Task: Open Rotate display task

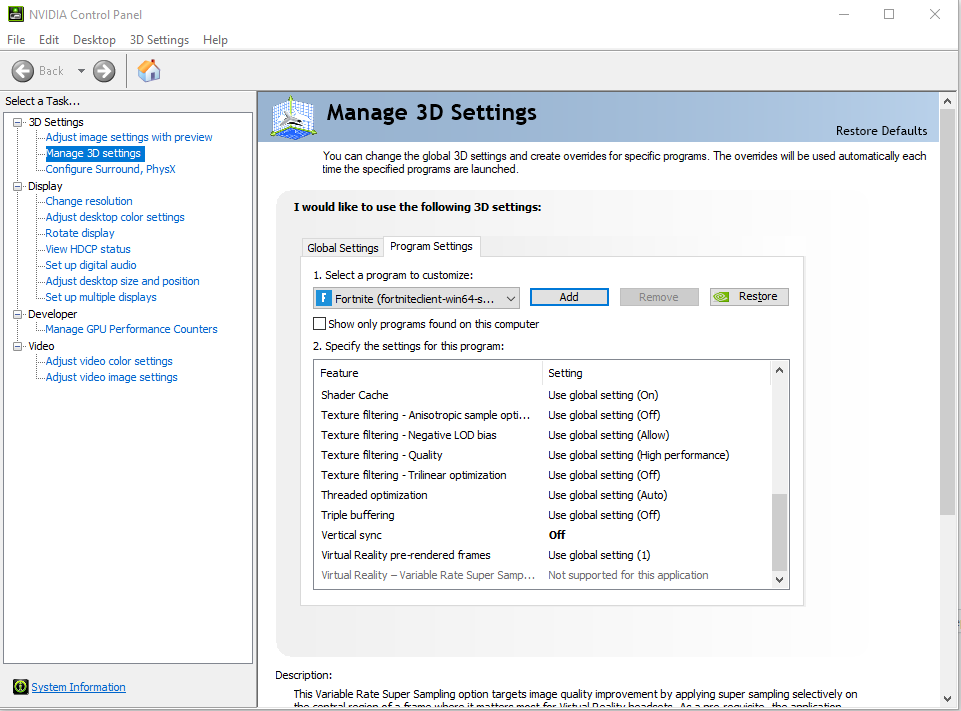Action: [80, 233]
